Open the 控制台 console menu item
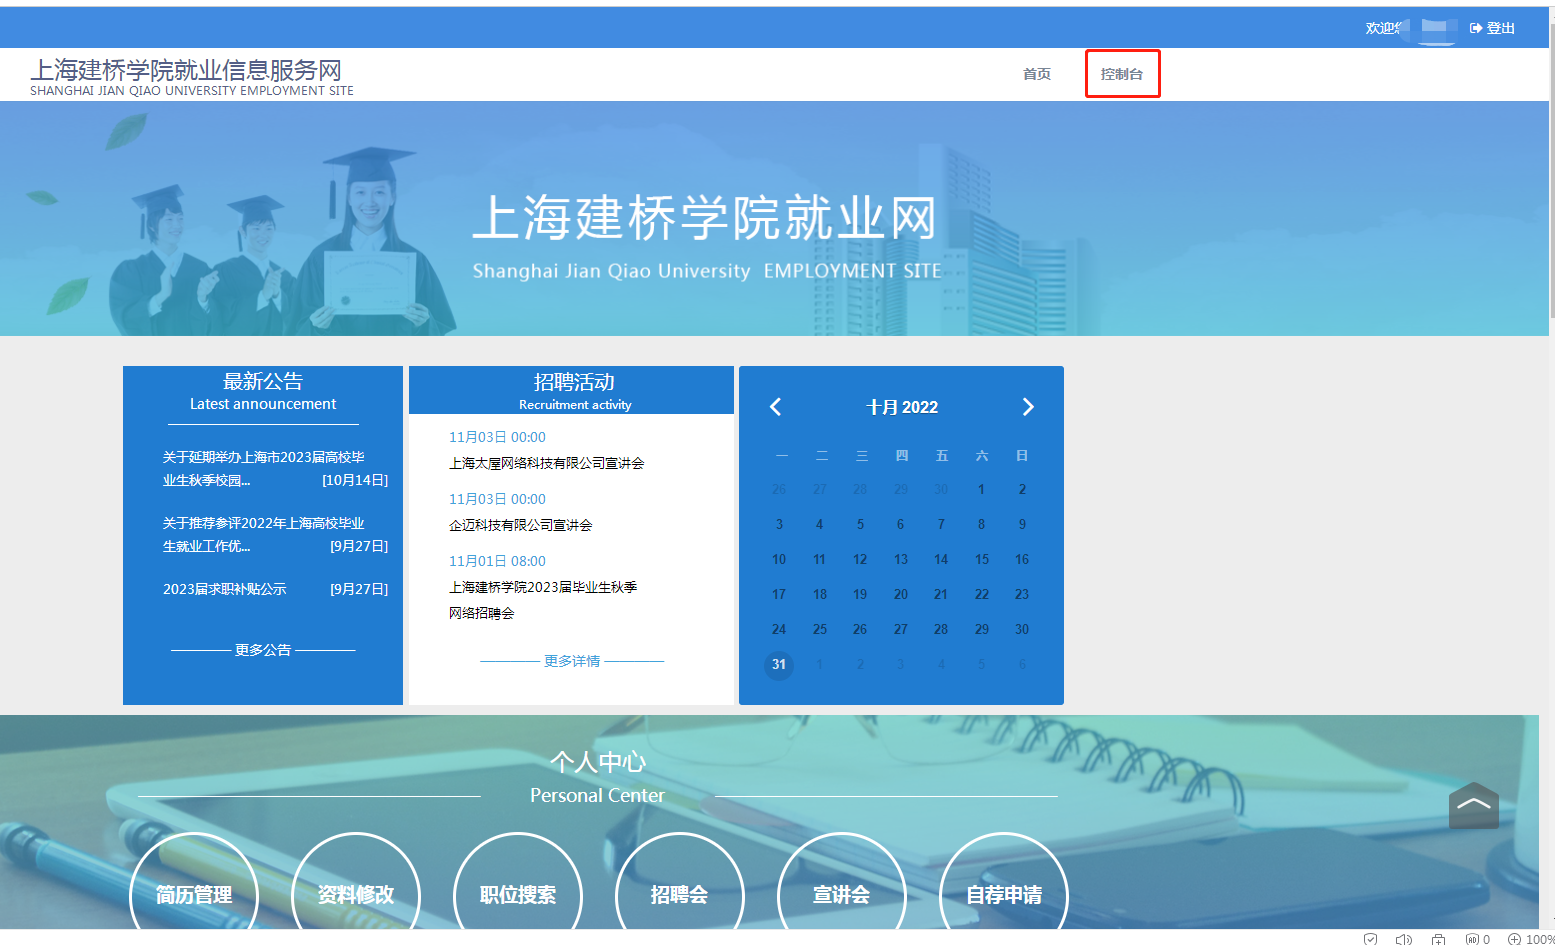1555x945 pixels. pyautogui.click(x=1122, y=73)
